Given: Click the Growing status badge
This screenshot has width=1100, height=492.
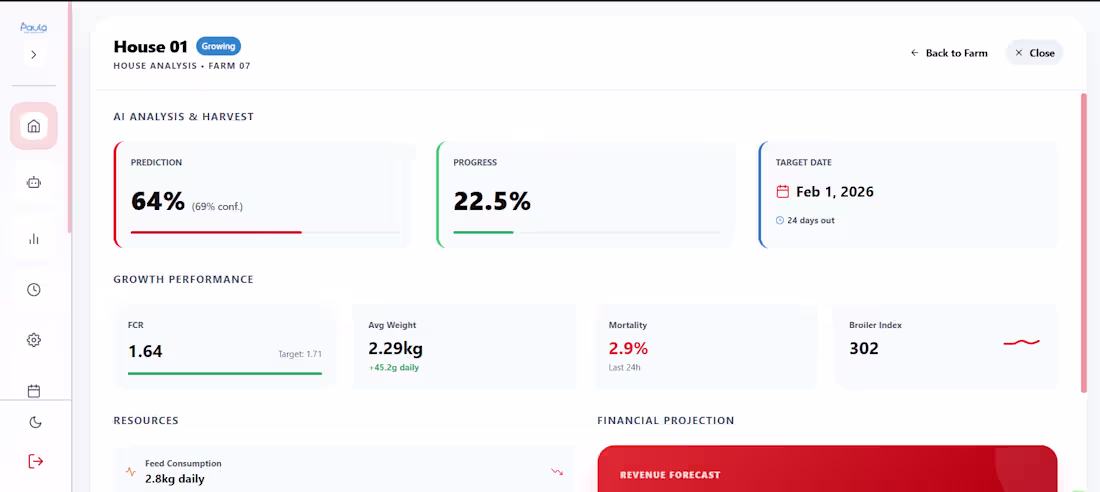Looking at the screenshot, I should (218, 46).
